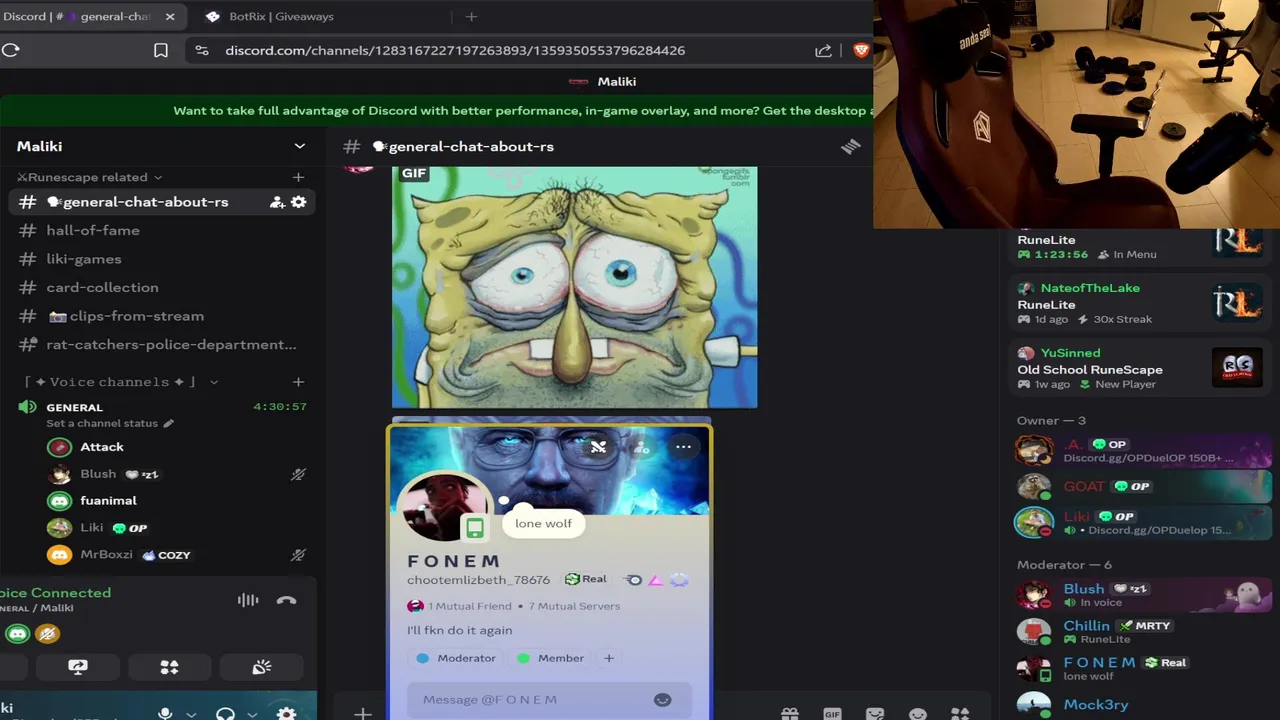Create channel in Voice channels category
Viewport: 1280px width, 720px height.
pos(298,382)
